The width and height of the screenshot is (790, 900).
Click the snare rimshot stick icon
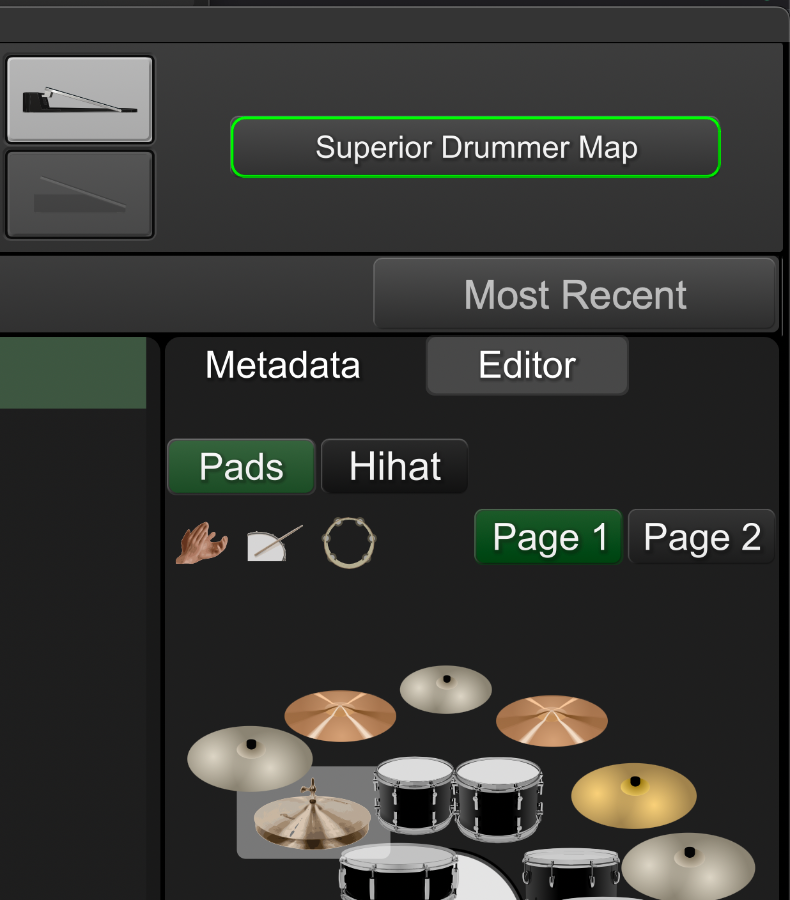(274, 543)
